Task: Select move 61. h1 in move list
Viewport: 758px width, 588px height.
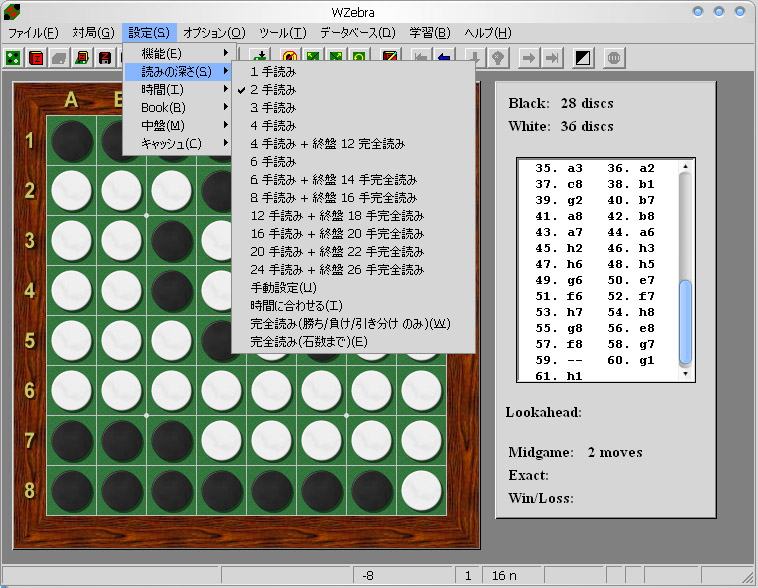Action: (559, 376)
